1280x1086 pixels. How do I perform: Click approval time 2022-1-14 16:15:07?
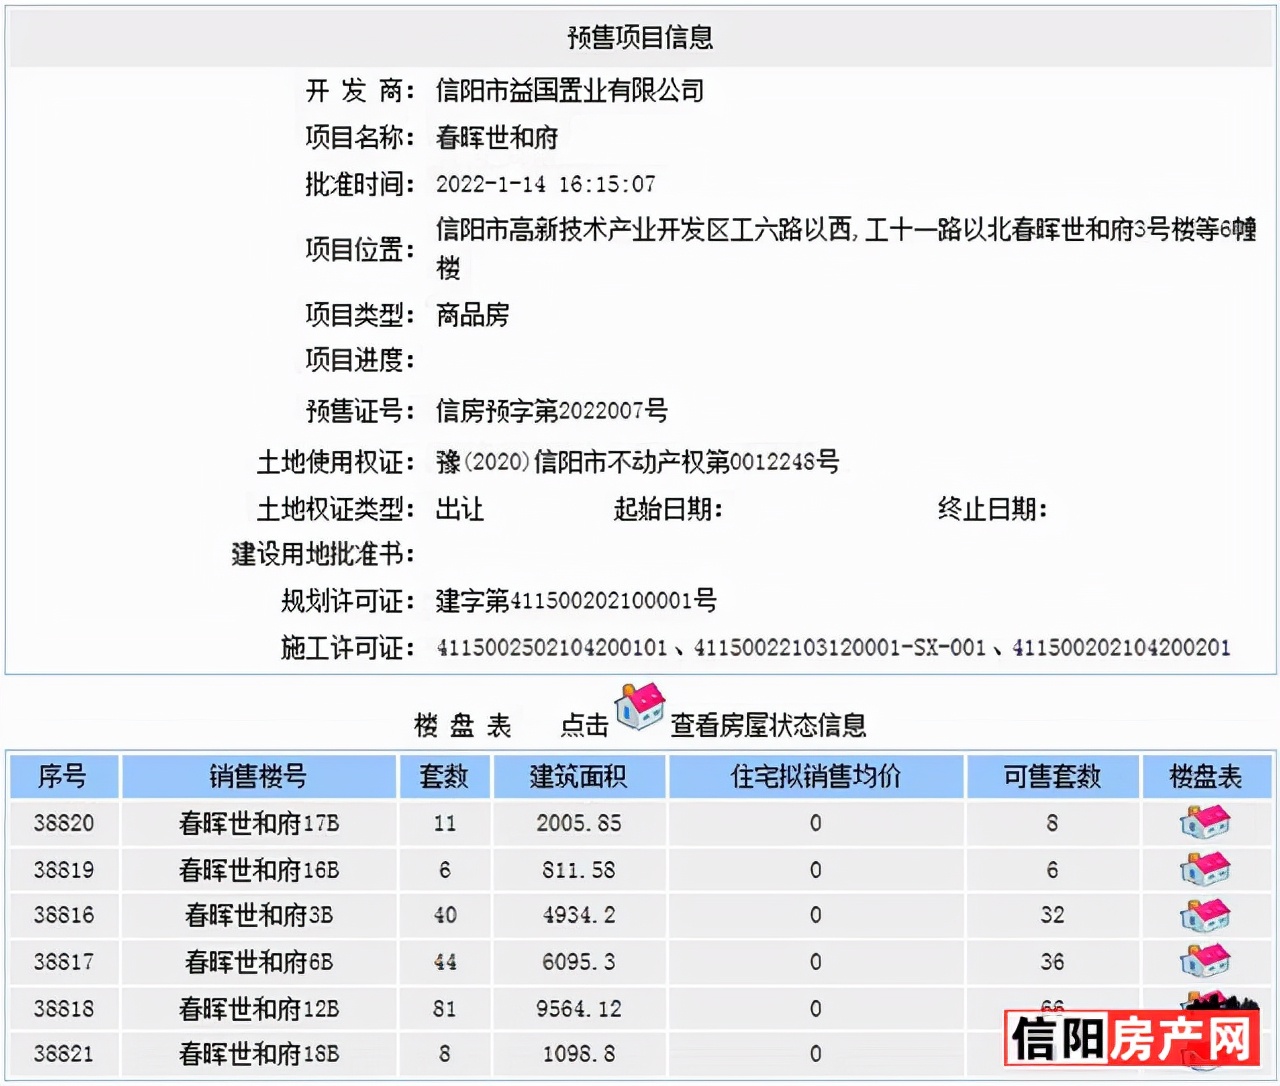[545, 184]
